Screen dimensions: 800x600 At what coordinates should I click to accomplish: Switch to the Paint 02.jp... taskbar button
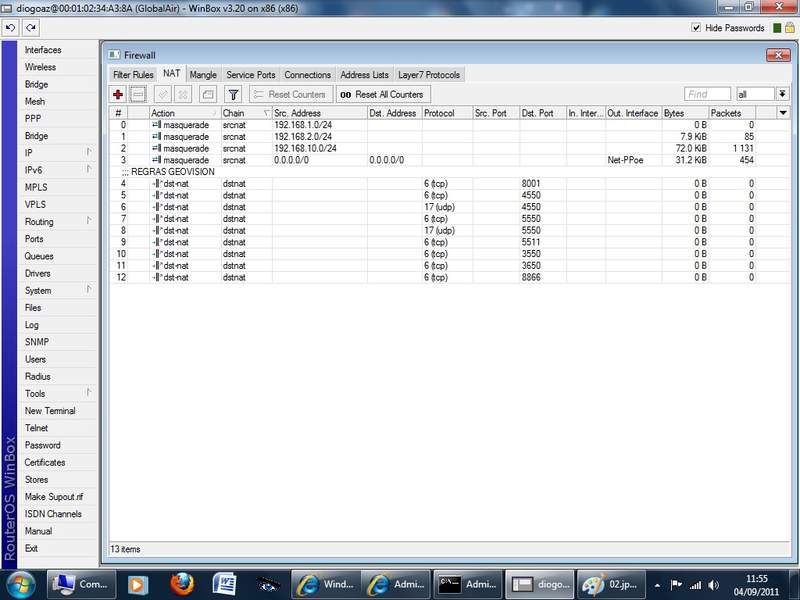point(611,585)
